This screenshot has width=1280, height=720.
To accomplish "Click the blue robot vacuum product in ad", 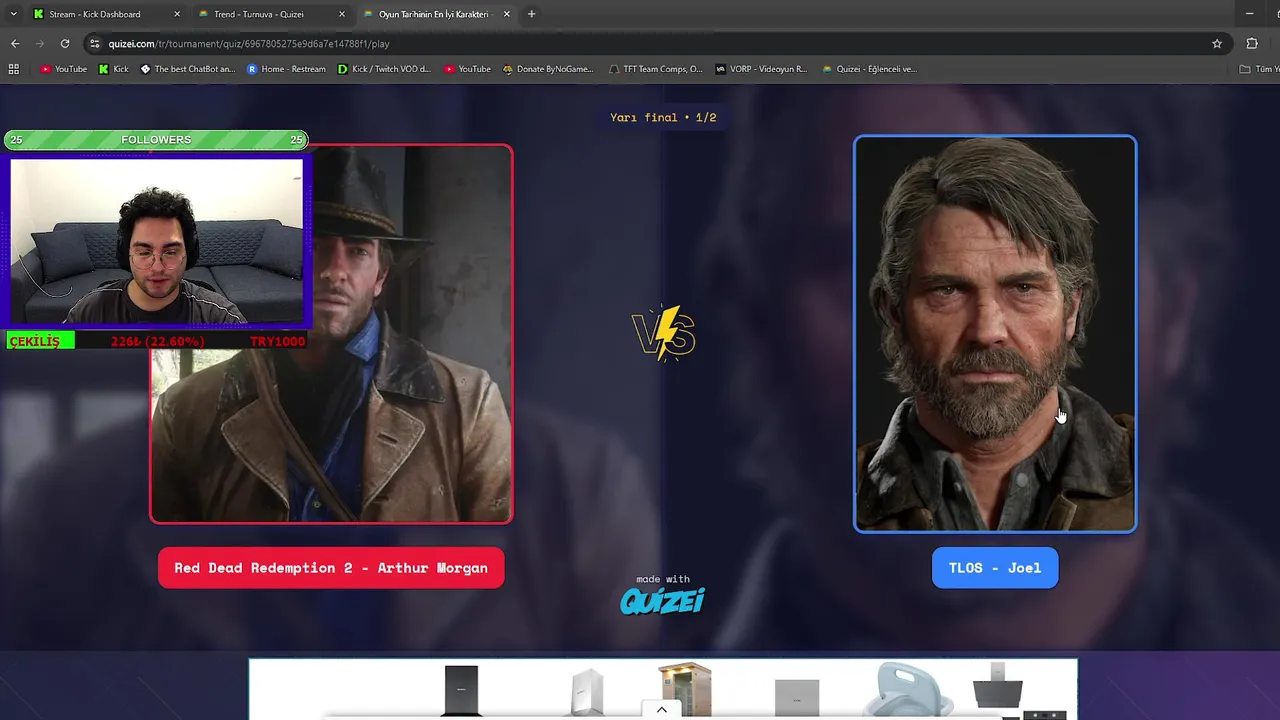I will 908,690.
